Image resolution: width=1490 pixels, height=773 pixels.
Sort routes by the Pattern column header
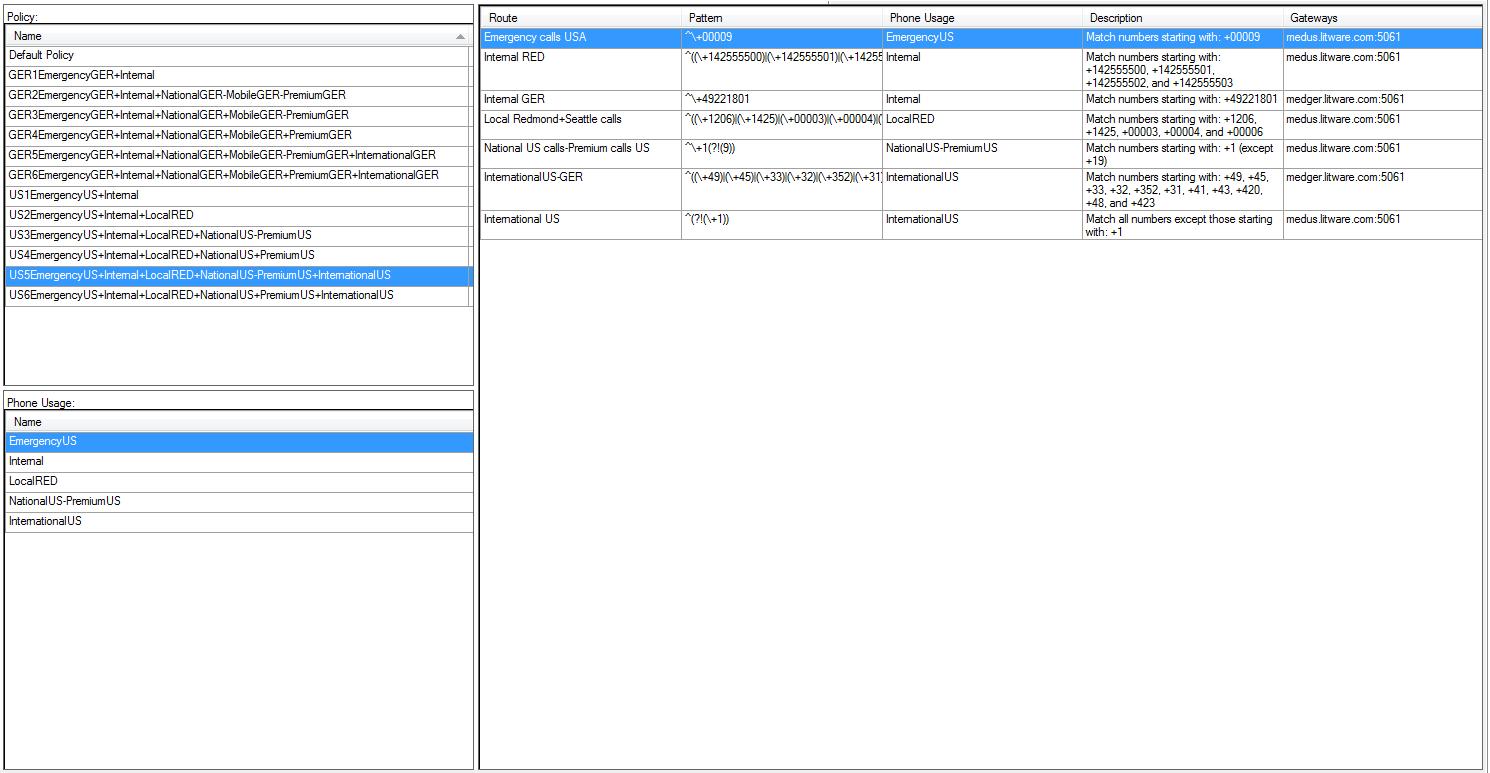pyautogui.click(x=782, y=18)
